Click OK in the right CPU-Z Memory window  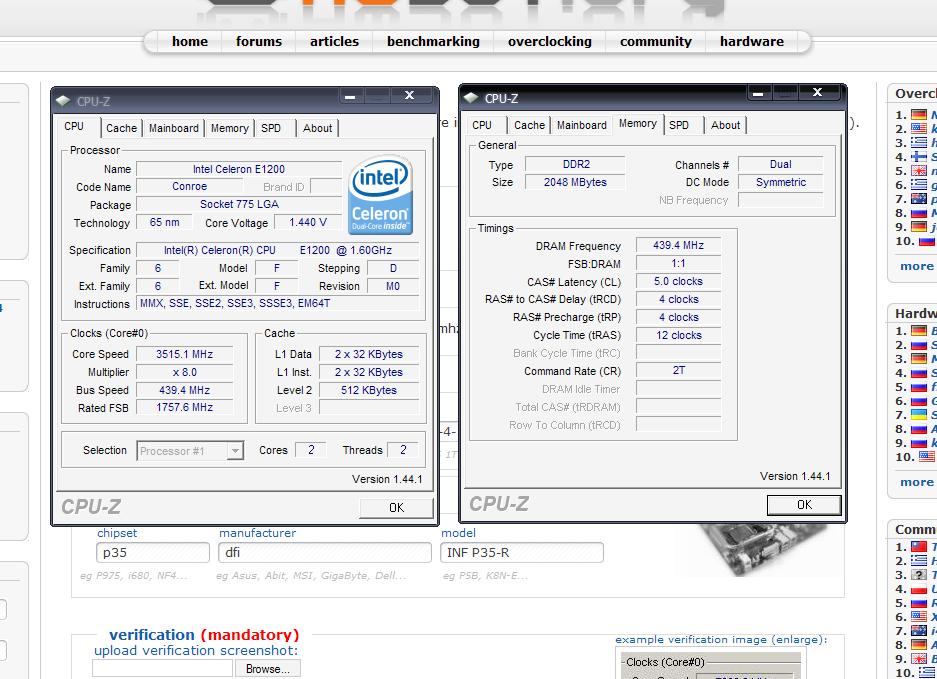[804, 504]
